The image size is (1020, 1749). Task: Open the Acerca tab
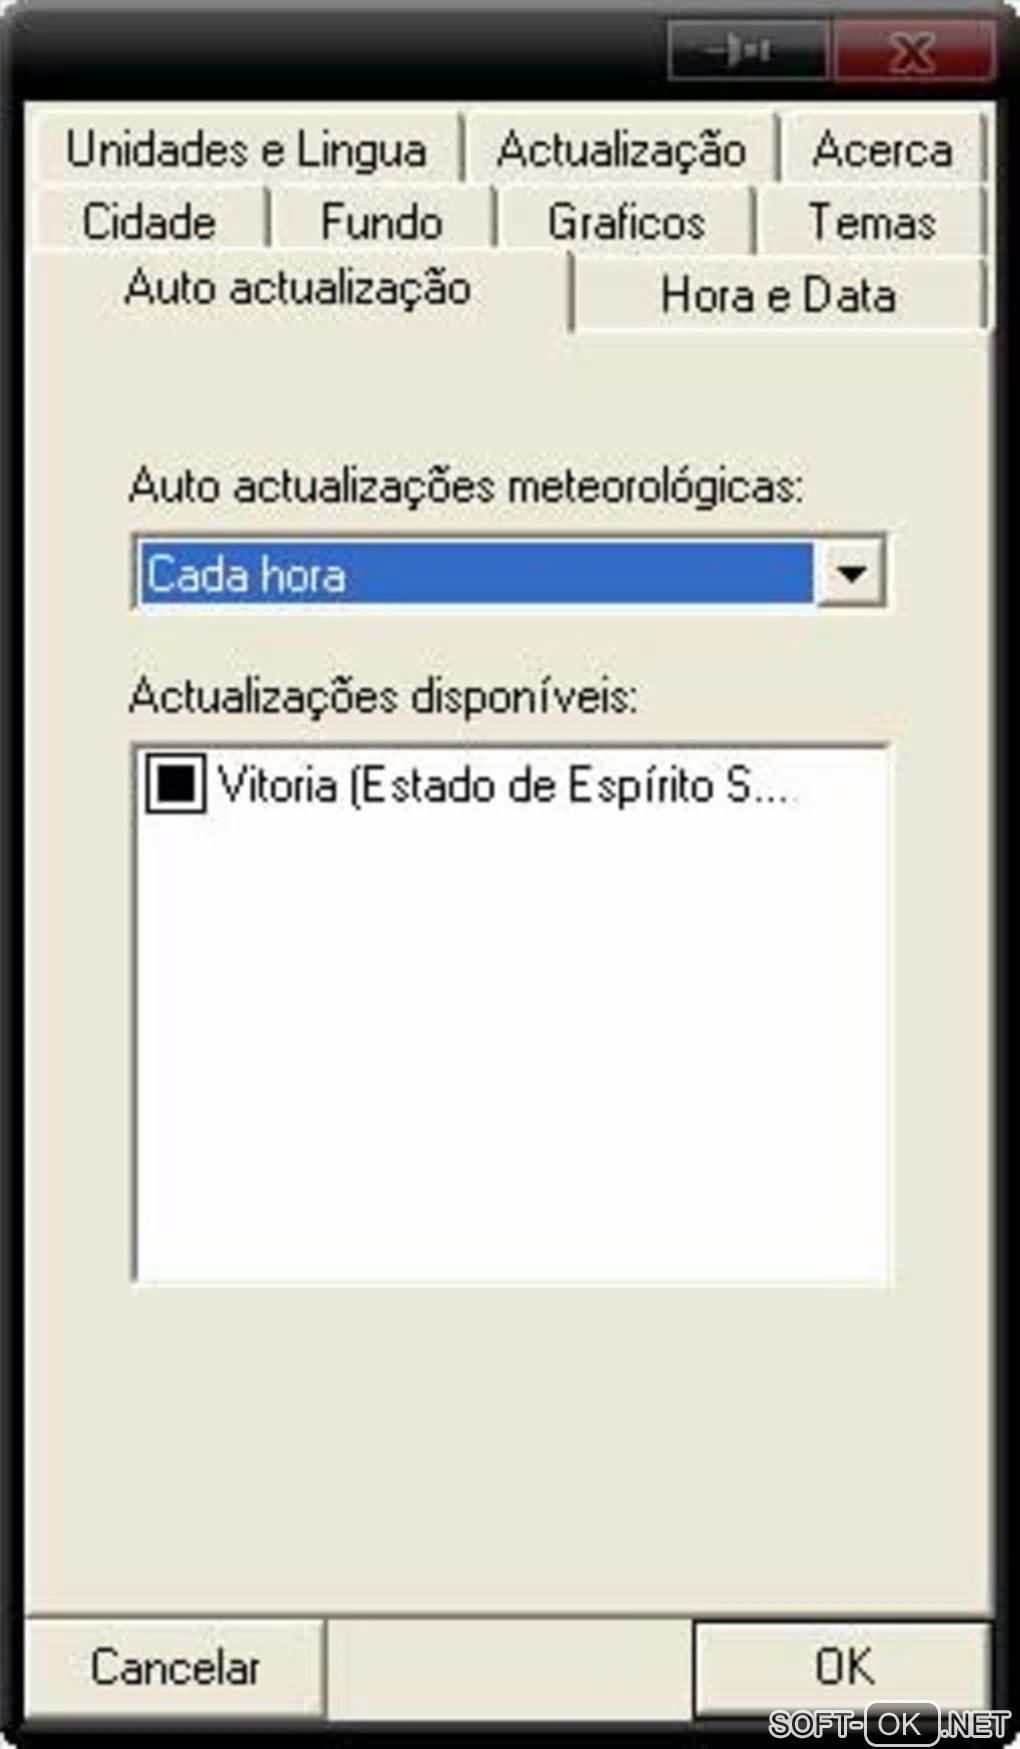[882, 150]
